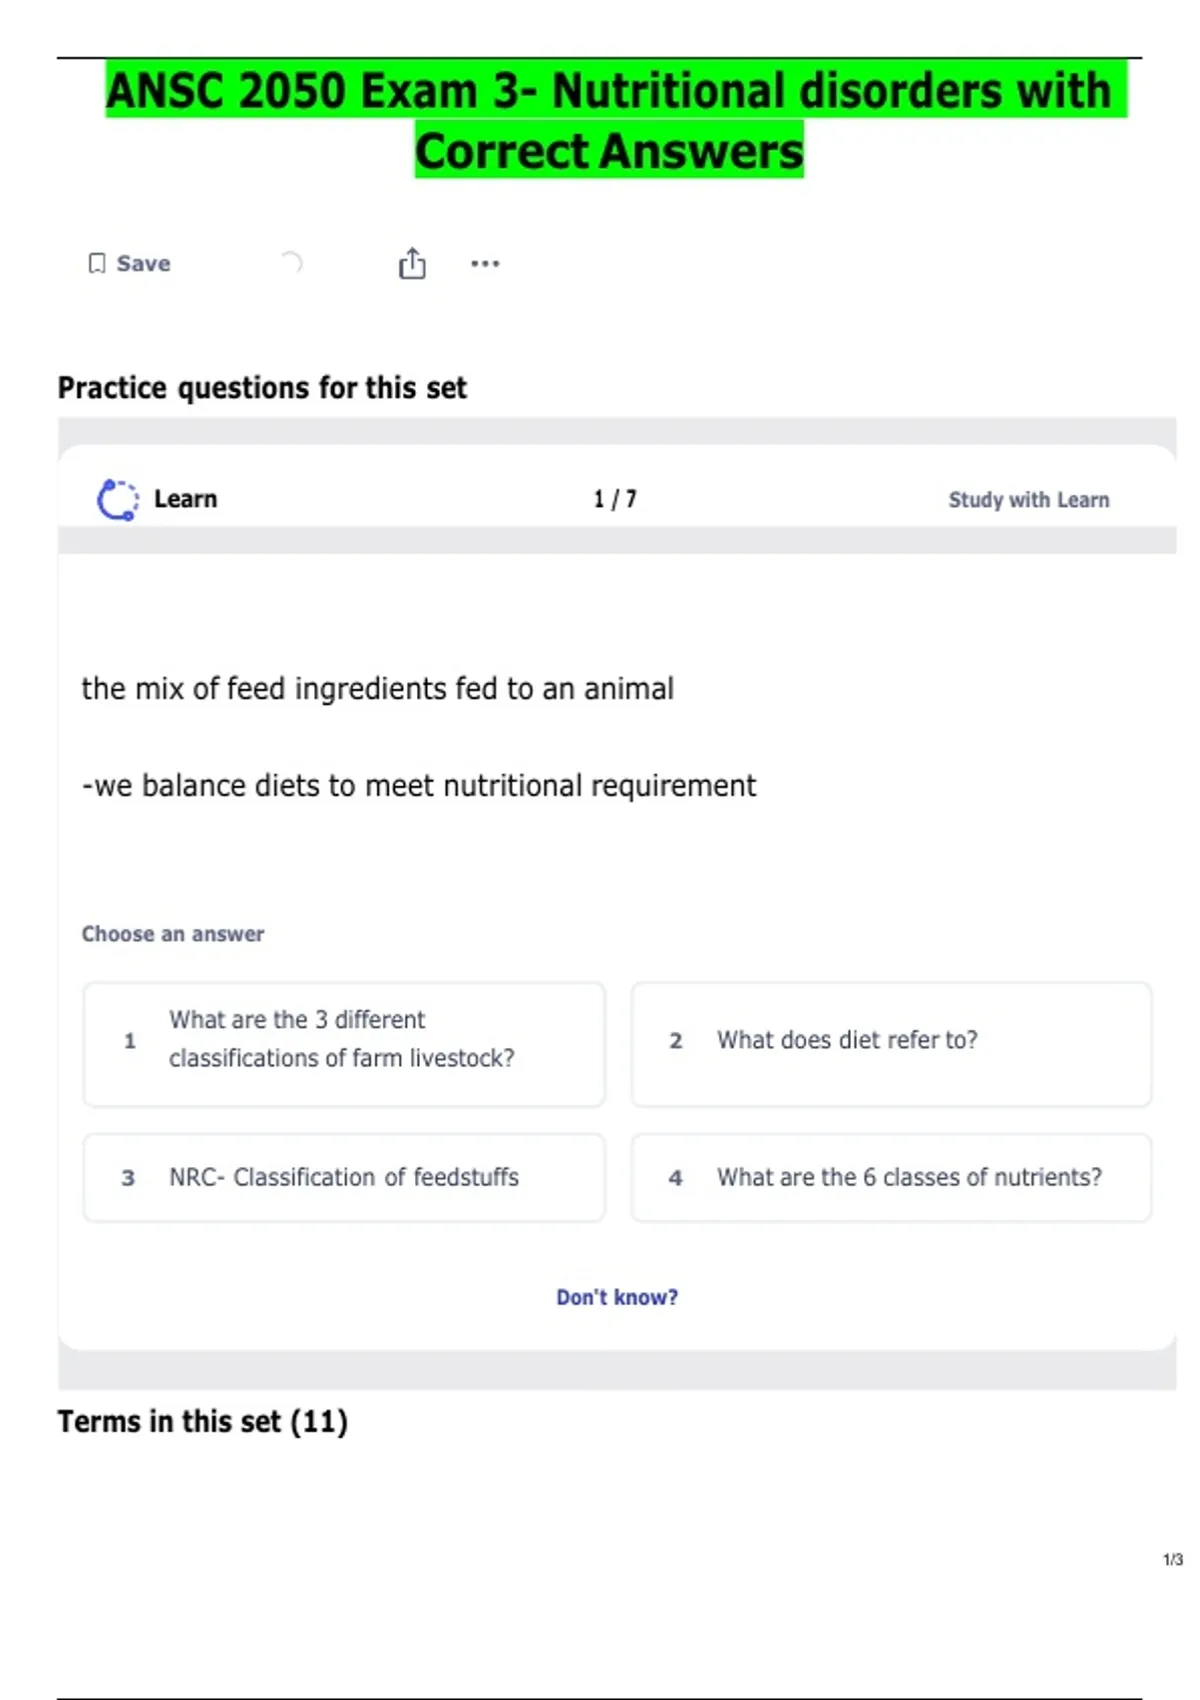Click the 1 / 7 progress counter
The width and height of the screenshot is (1200, 1700).
pyautogui.click(x=614, y=499)
